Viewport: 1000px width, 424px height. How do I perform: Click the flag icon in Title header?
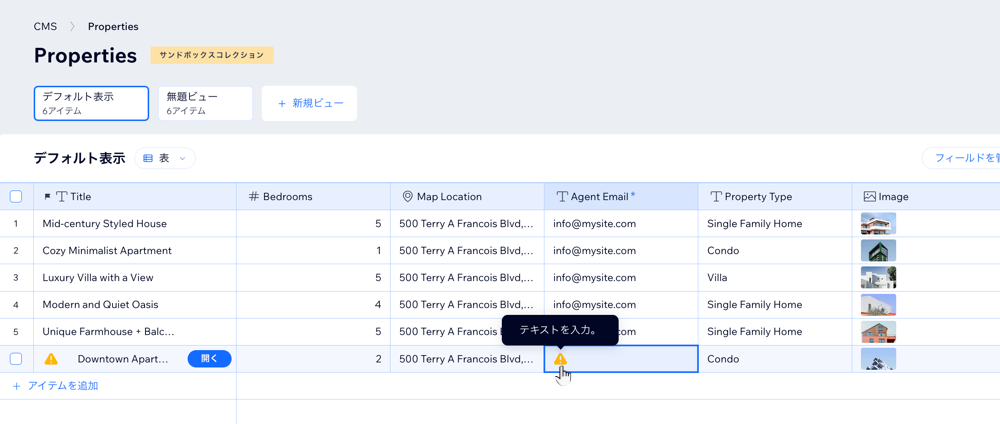[47, 197]
